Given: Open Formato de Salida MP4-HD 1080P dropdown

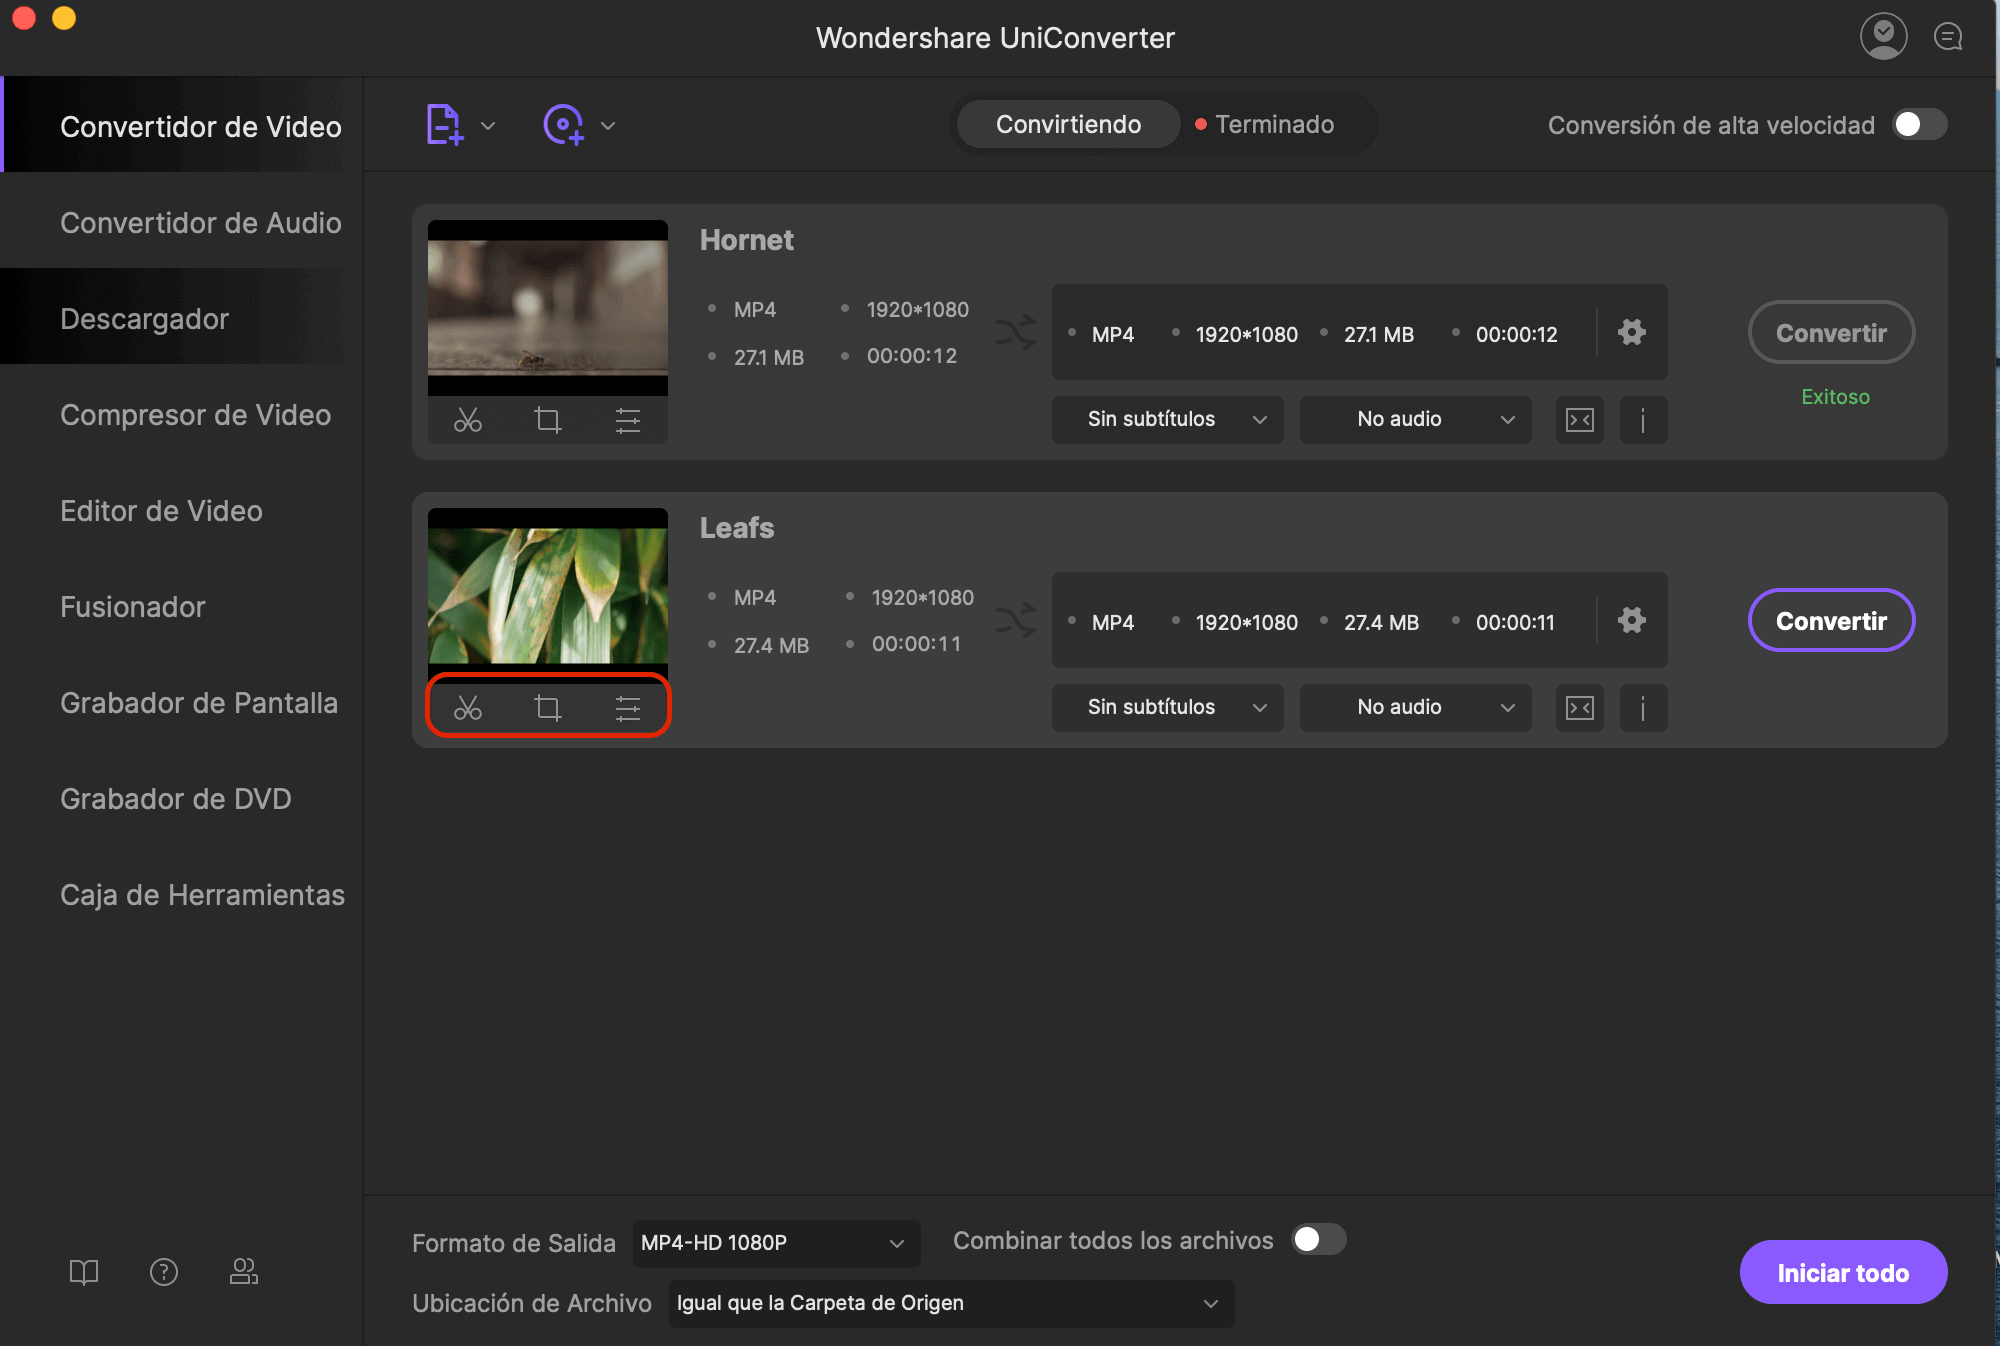Looking at the screenshot, I should click(775, 1243).
